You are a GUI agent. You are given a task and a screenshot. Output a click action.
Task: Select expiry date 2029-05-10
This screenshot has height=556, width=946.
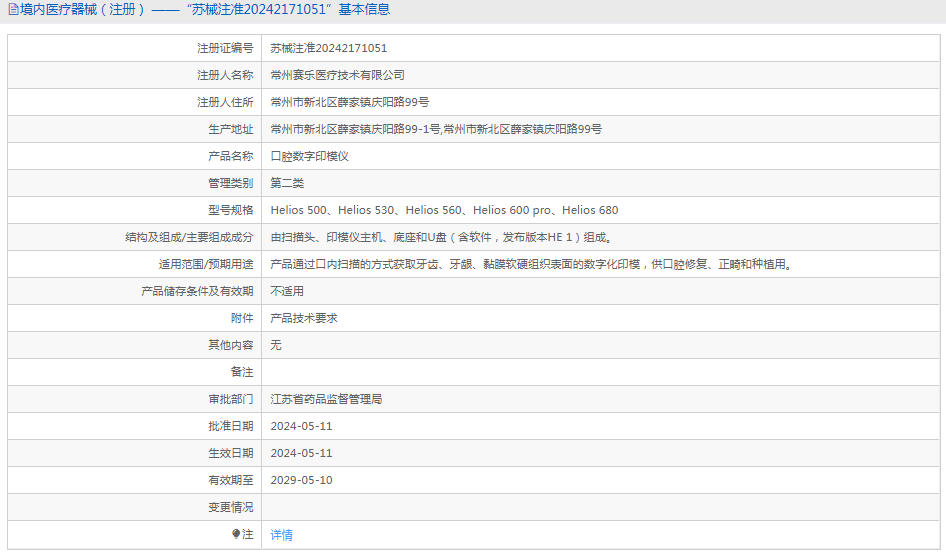(301, 481)
